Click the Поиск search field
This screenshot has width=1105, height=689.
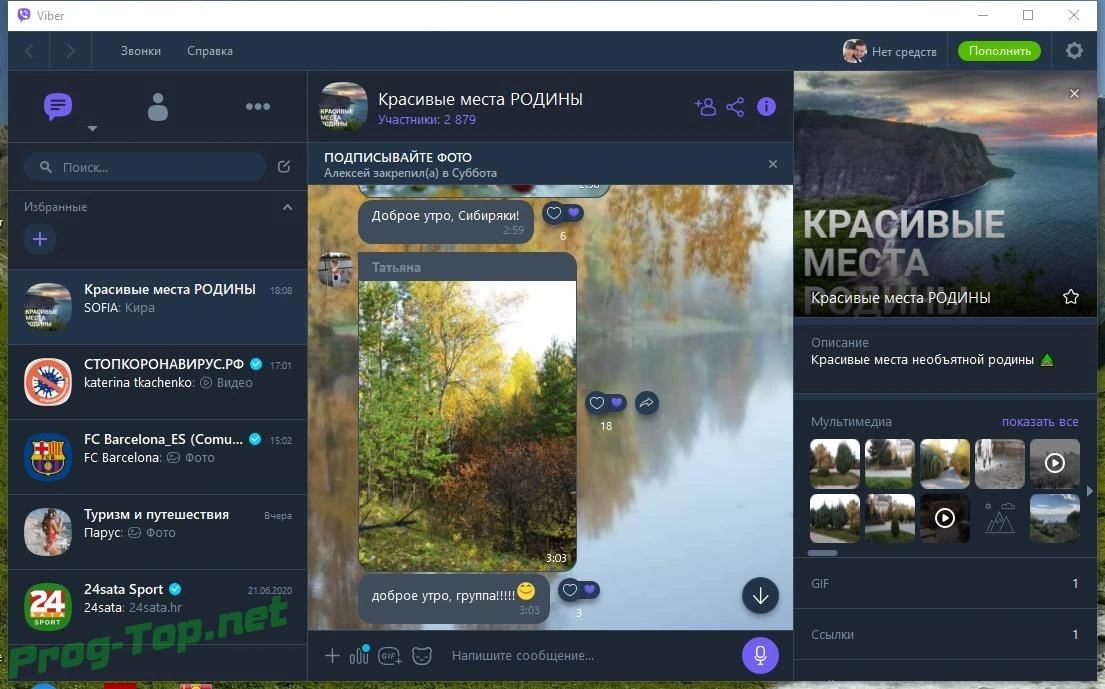[x=144, y=167]
